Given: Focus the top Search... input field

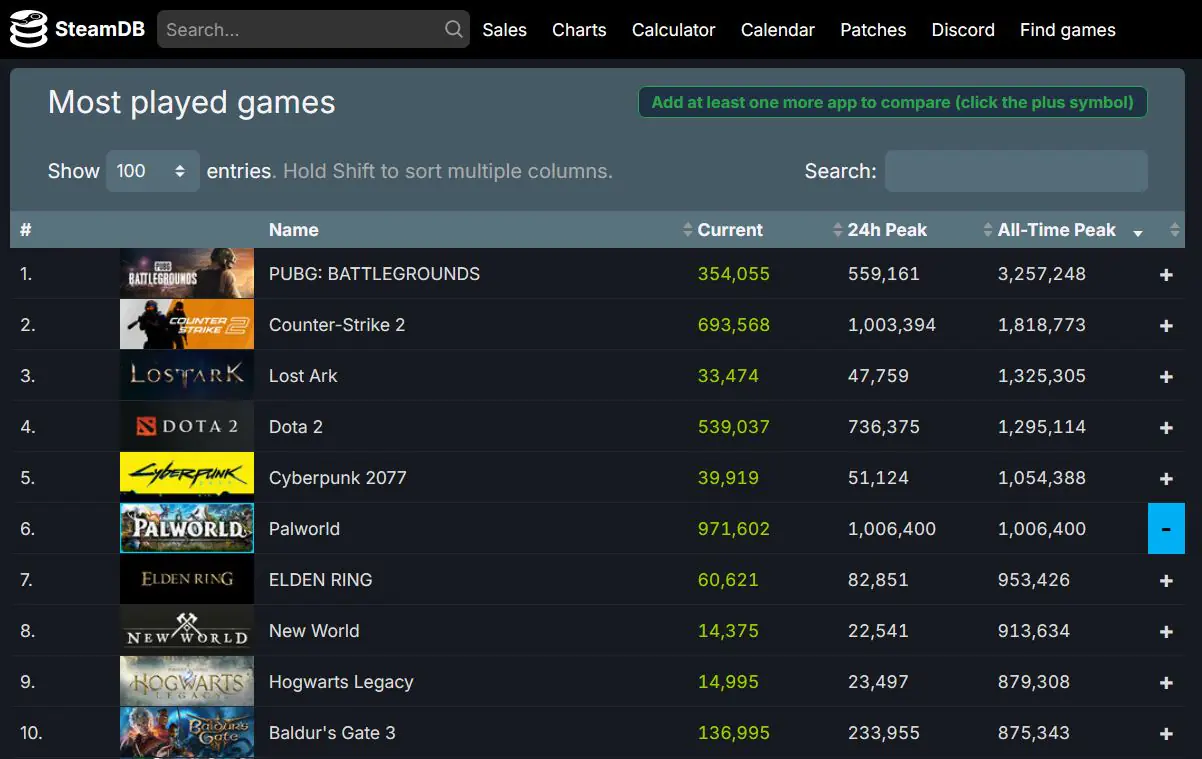Looking at the screenshot, I should (x=313, y=29).
